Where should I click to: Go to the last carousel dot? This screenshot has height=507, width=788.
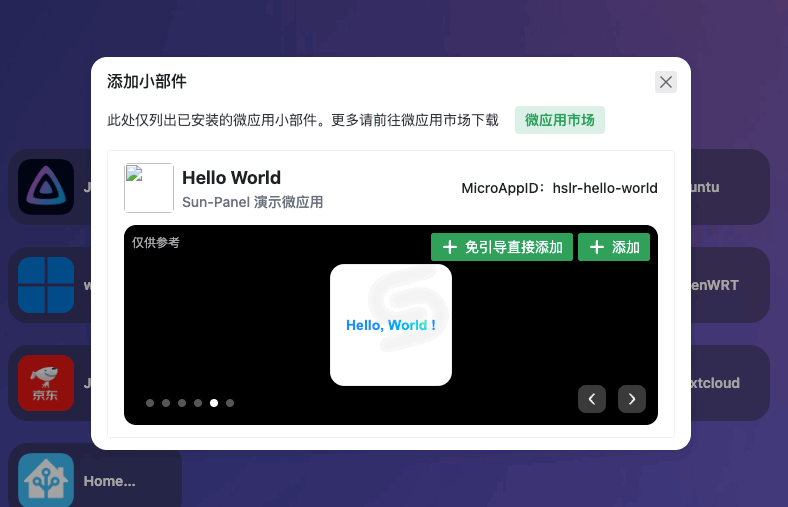[230, 403]
